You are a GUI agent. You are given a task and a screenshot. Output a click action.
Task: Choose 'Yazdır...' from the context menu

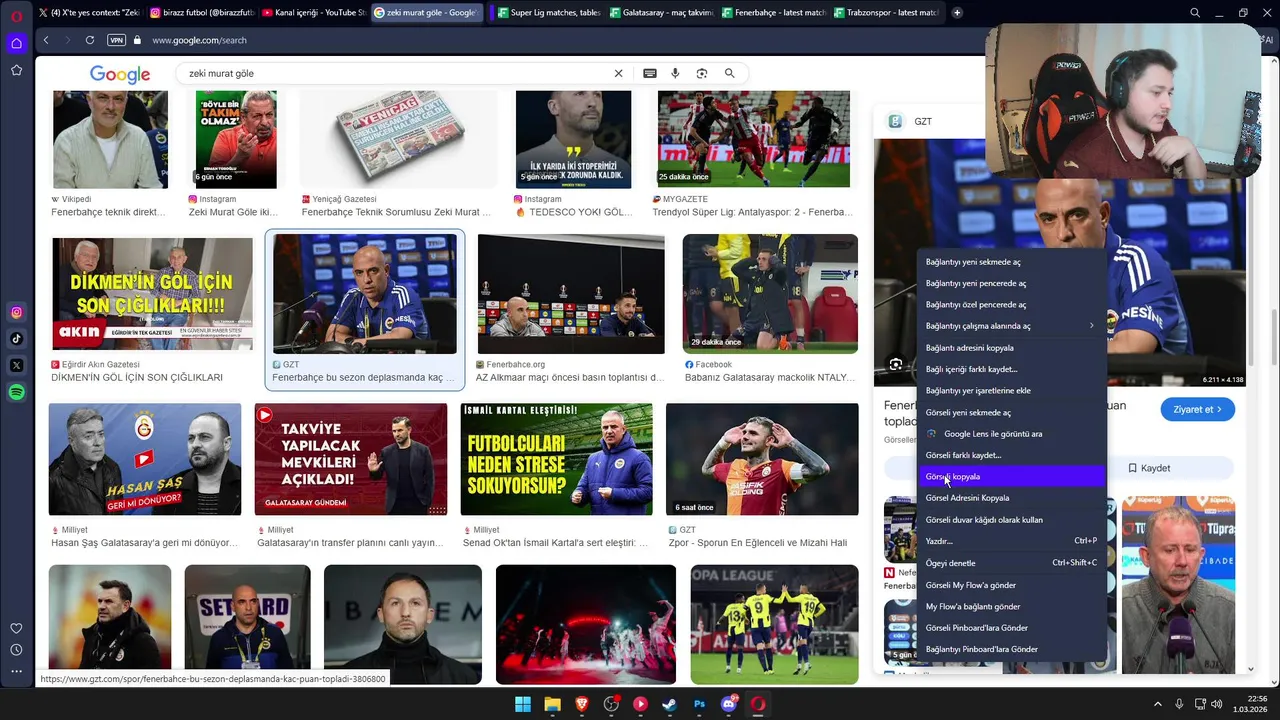point(1011,541)
